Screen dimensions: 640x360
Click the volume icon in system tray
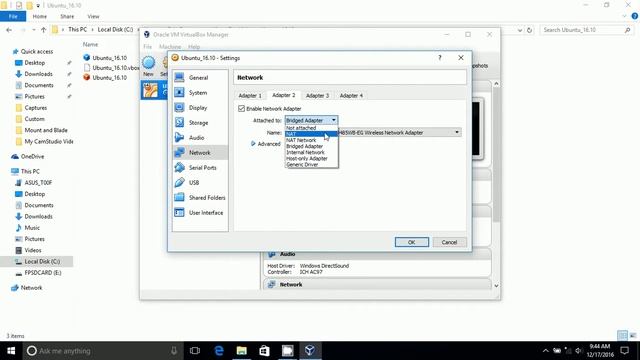[578, 351]
